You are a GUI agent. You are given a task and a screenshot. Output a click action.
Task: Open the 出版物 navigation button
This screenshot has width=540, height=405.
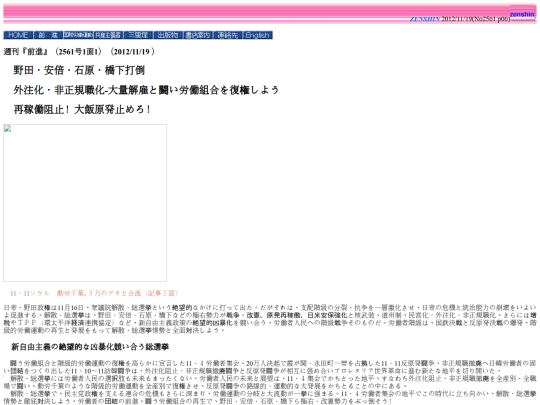tap(168, 35)
